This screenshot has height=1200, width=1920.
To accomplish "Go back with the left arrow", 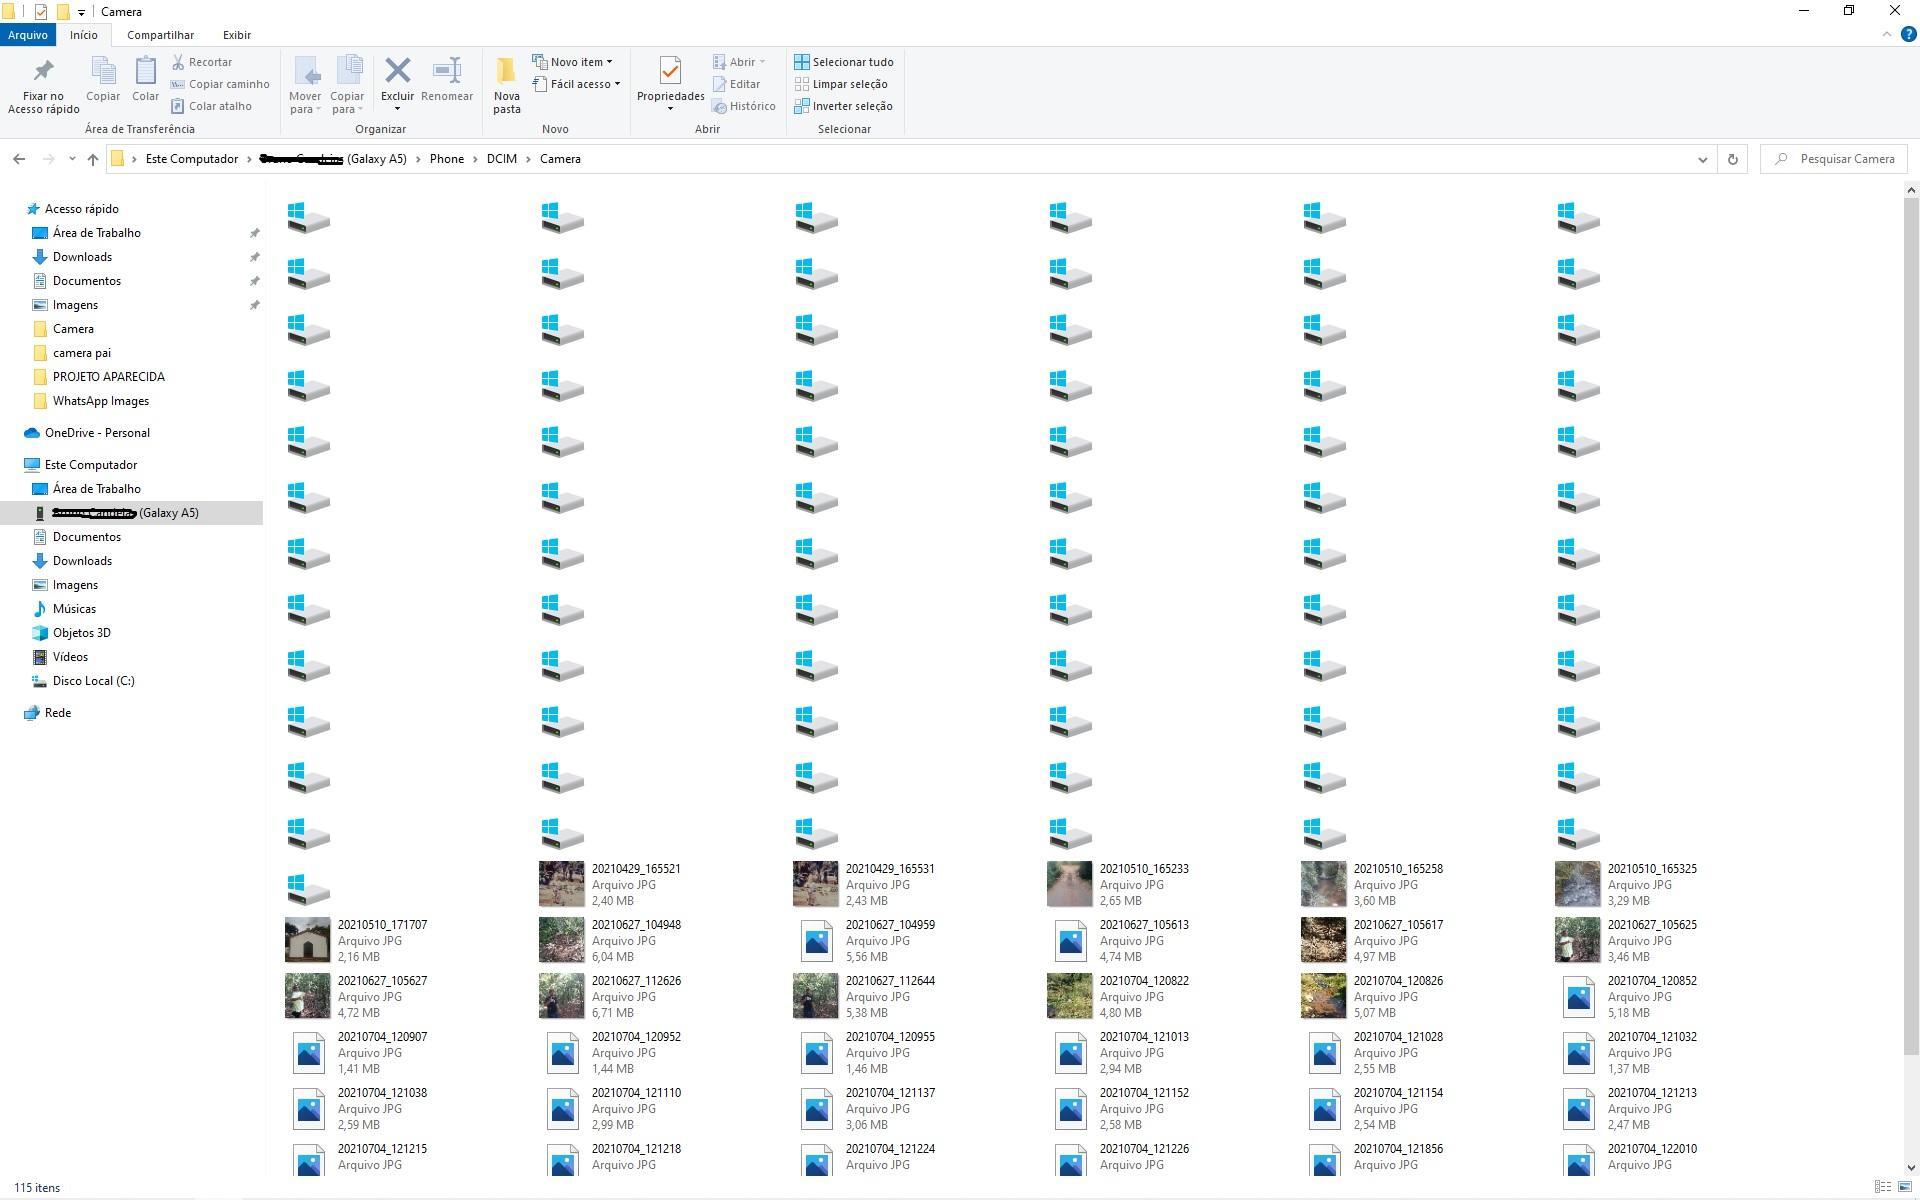I will pos(19,159).
